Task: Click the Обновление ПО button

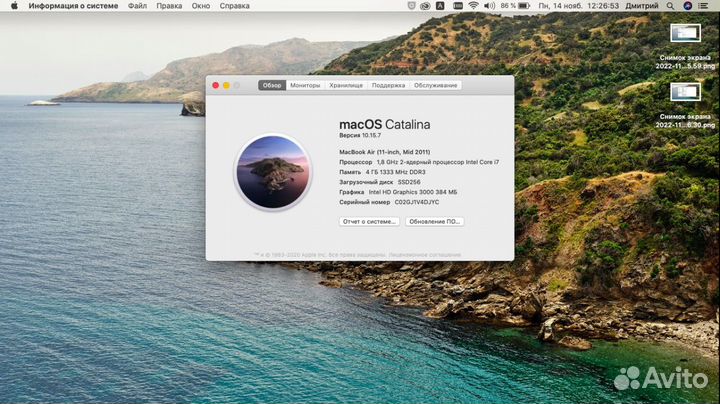Action: (x=434, y=221)
